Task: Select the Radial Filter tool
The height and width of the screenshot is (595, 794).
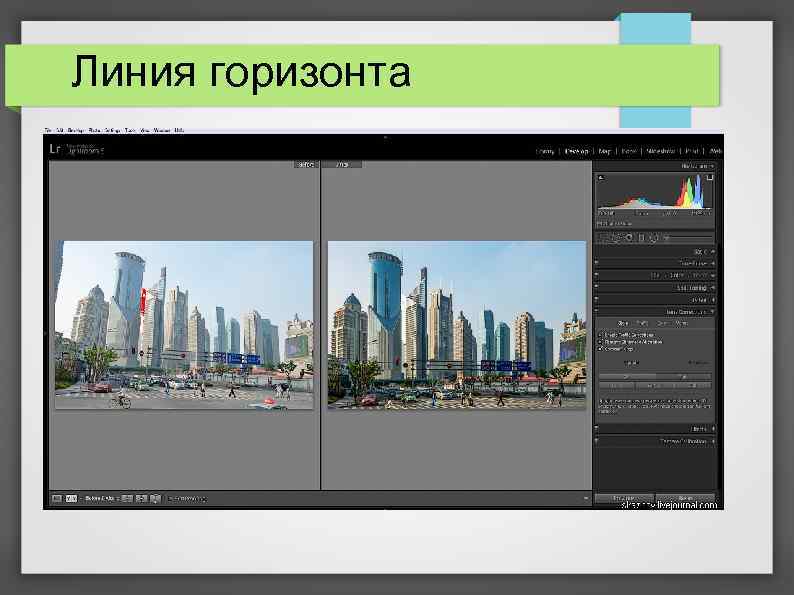Action: click(653, 237)
